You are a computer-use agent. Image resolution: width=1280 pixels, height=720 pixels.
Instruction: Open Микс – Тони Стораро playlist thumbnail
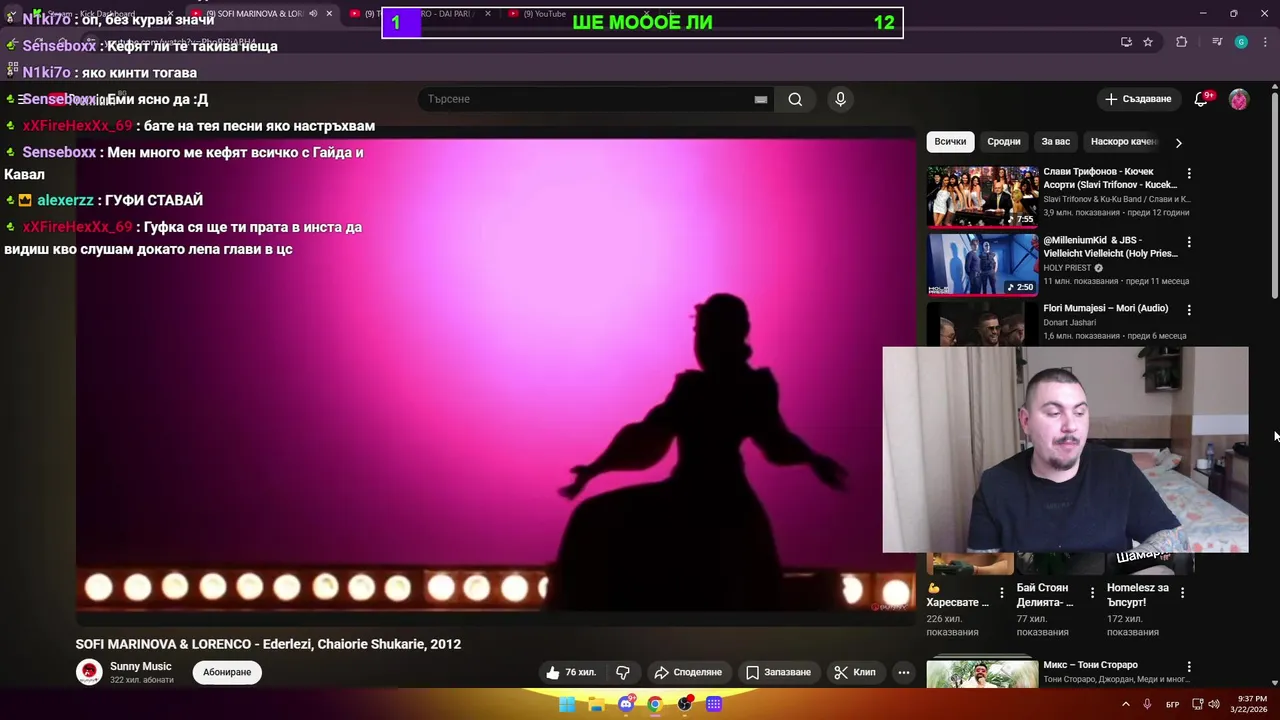point(982,674)
